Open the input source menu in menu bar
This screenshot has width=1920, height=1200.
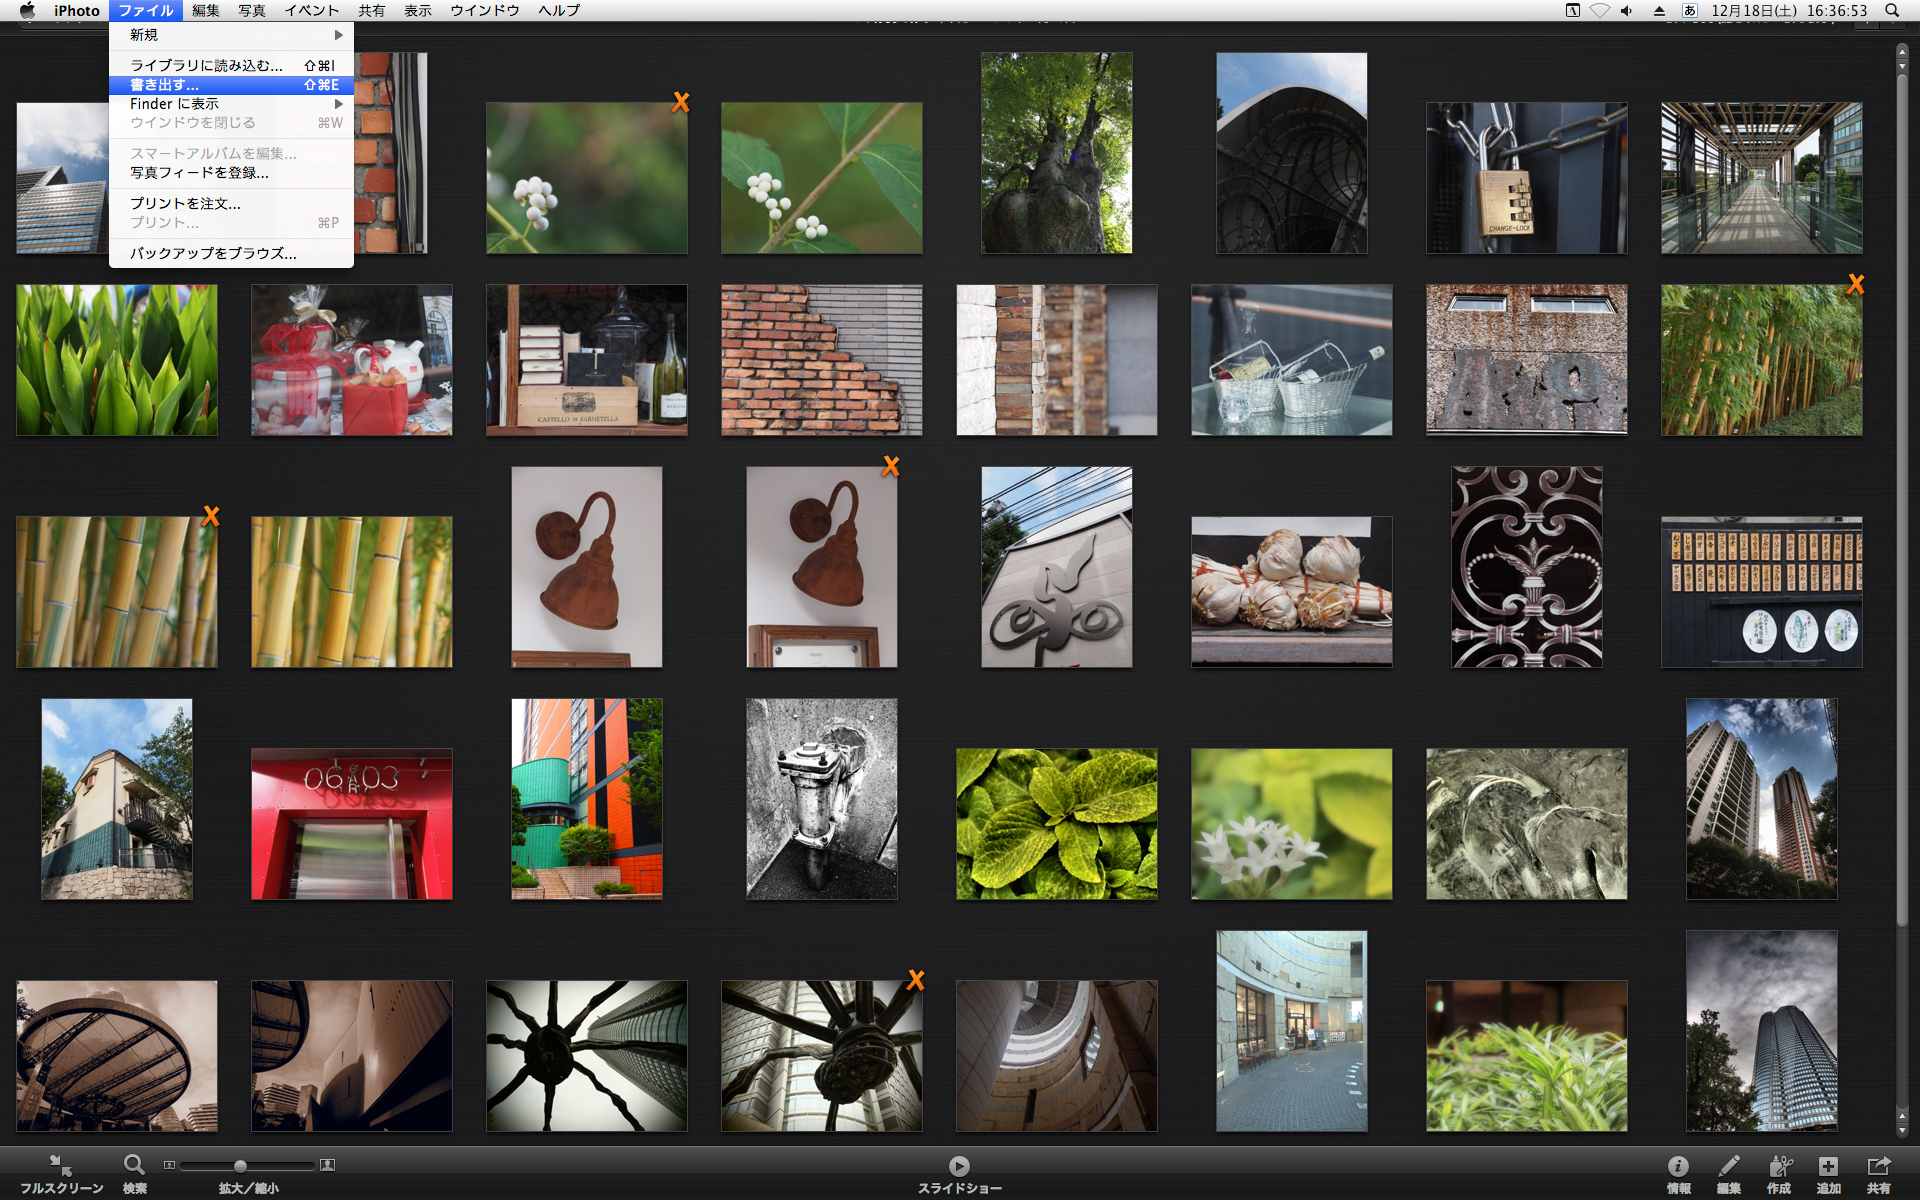tap(1689, 10)
